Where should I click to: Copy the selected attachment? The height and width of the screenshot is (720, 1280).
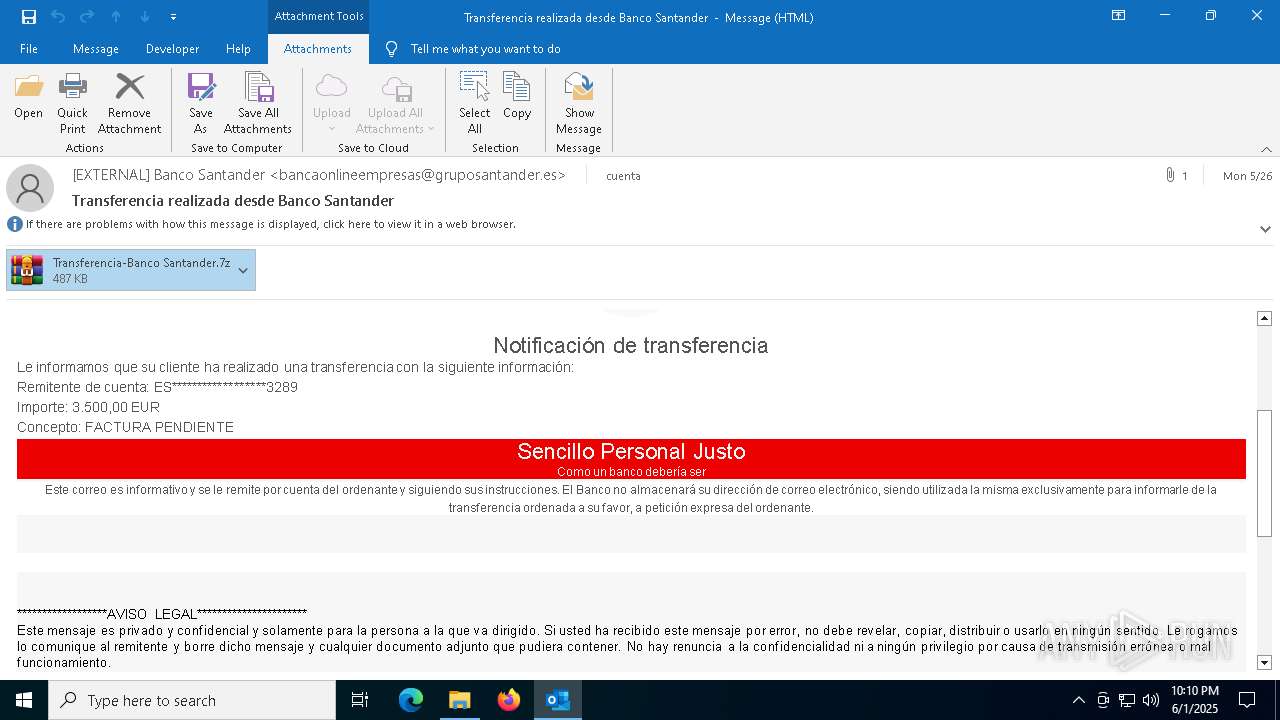tap(517, 98)
